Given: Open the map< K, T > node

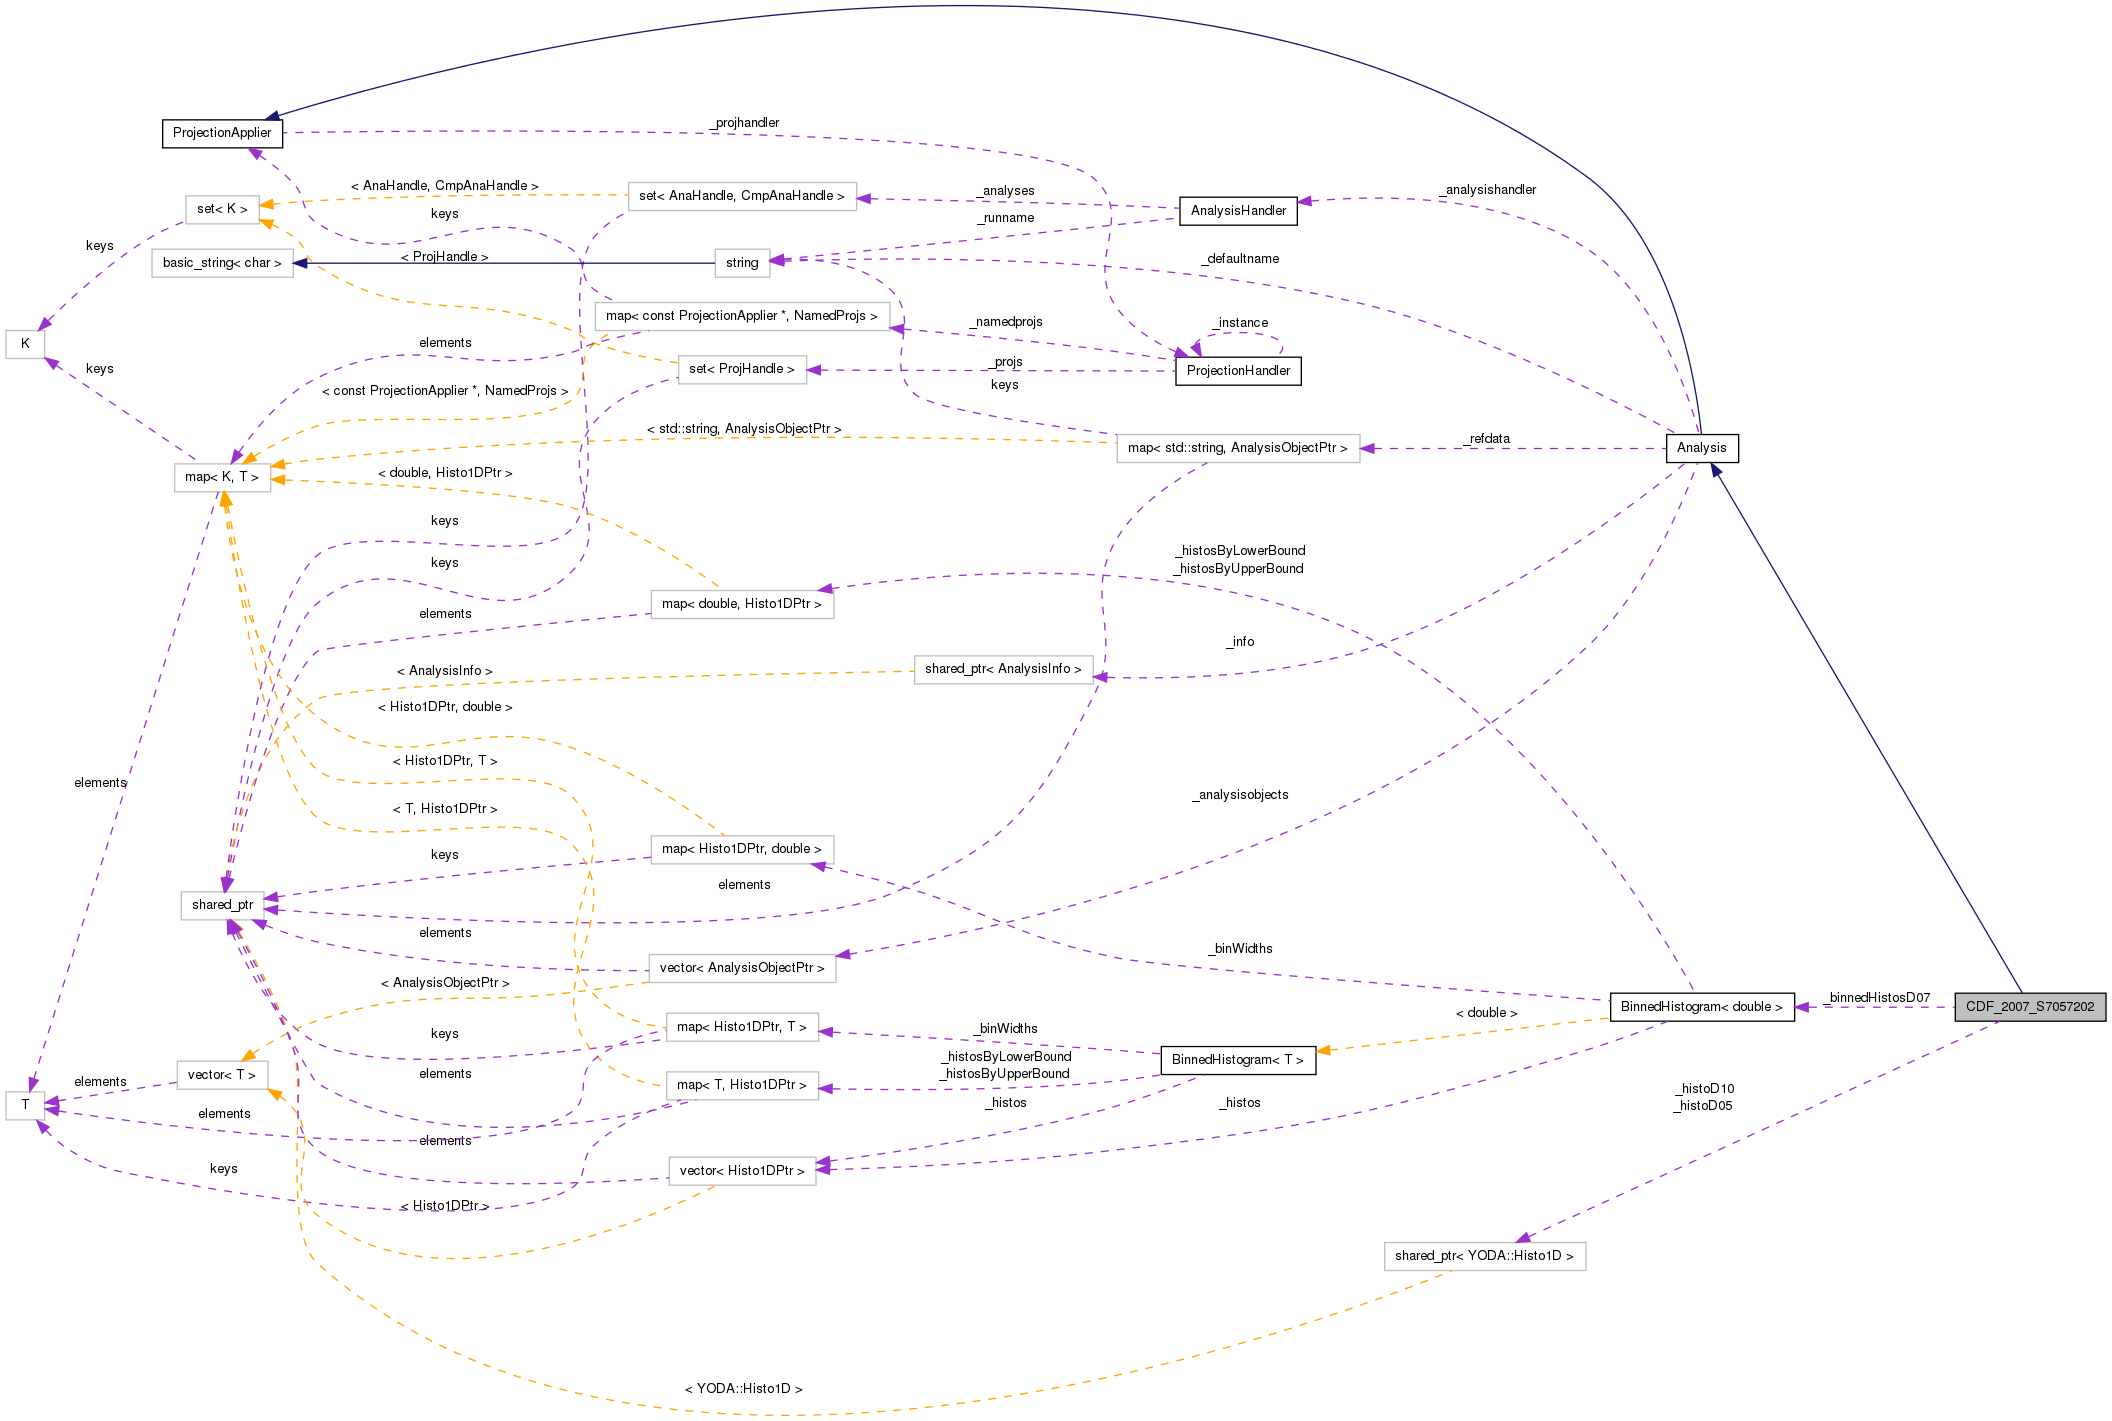Looking at the screenshot, I should point(222,477).
